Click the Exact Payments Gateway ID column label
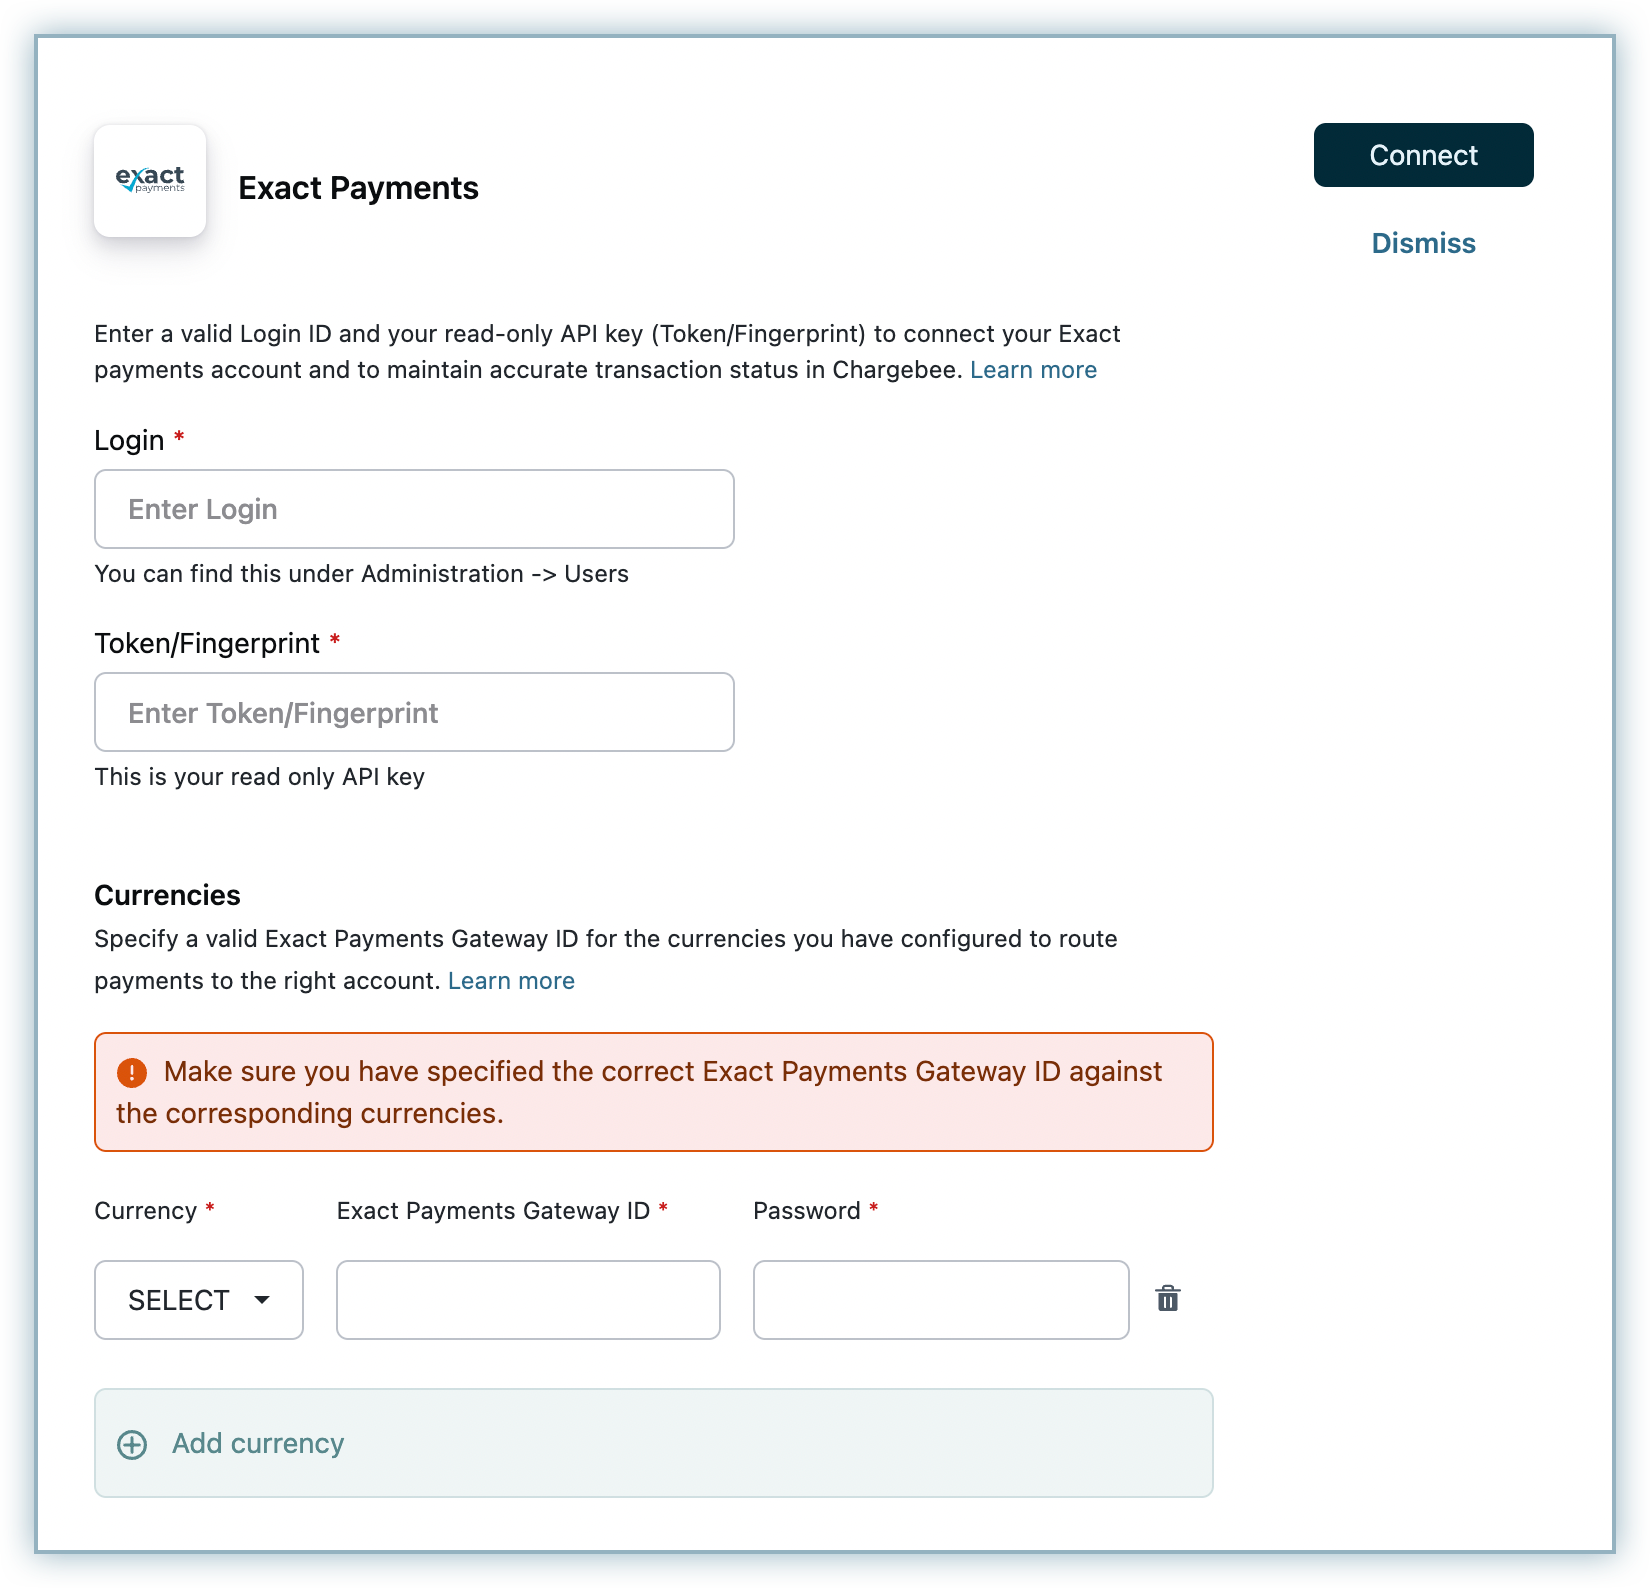The image size is (1650, 1588). (x=493, y=1211)
